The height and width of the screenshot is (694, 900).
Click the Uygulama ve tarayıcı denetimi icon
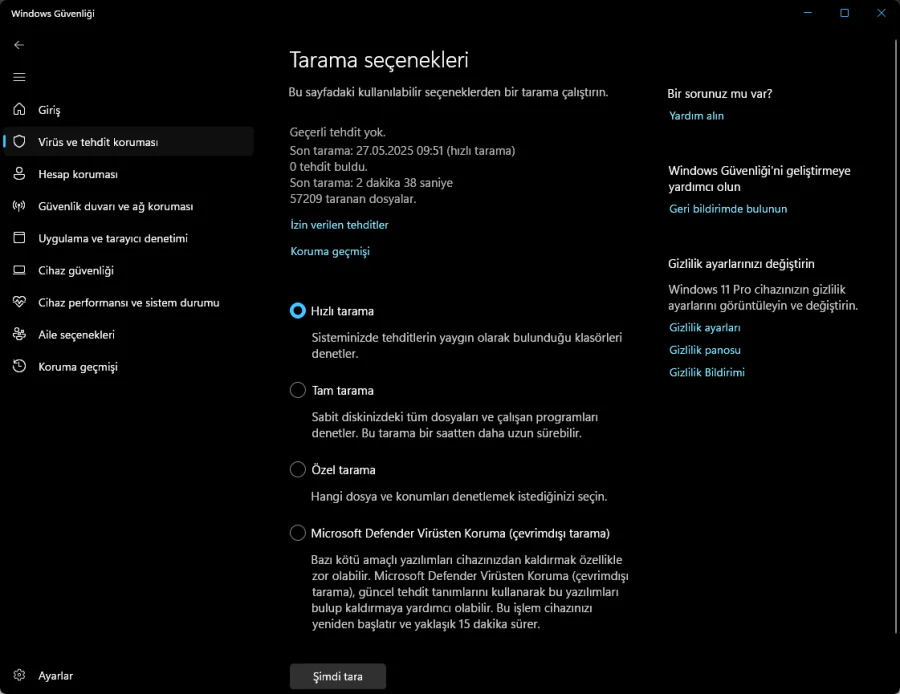(18, 238)
